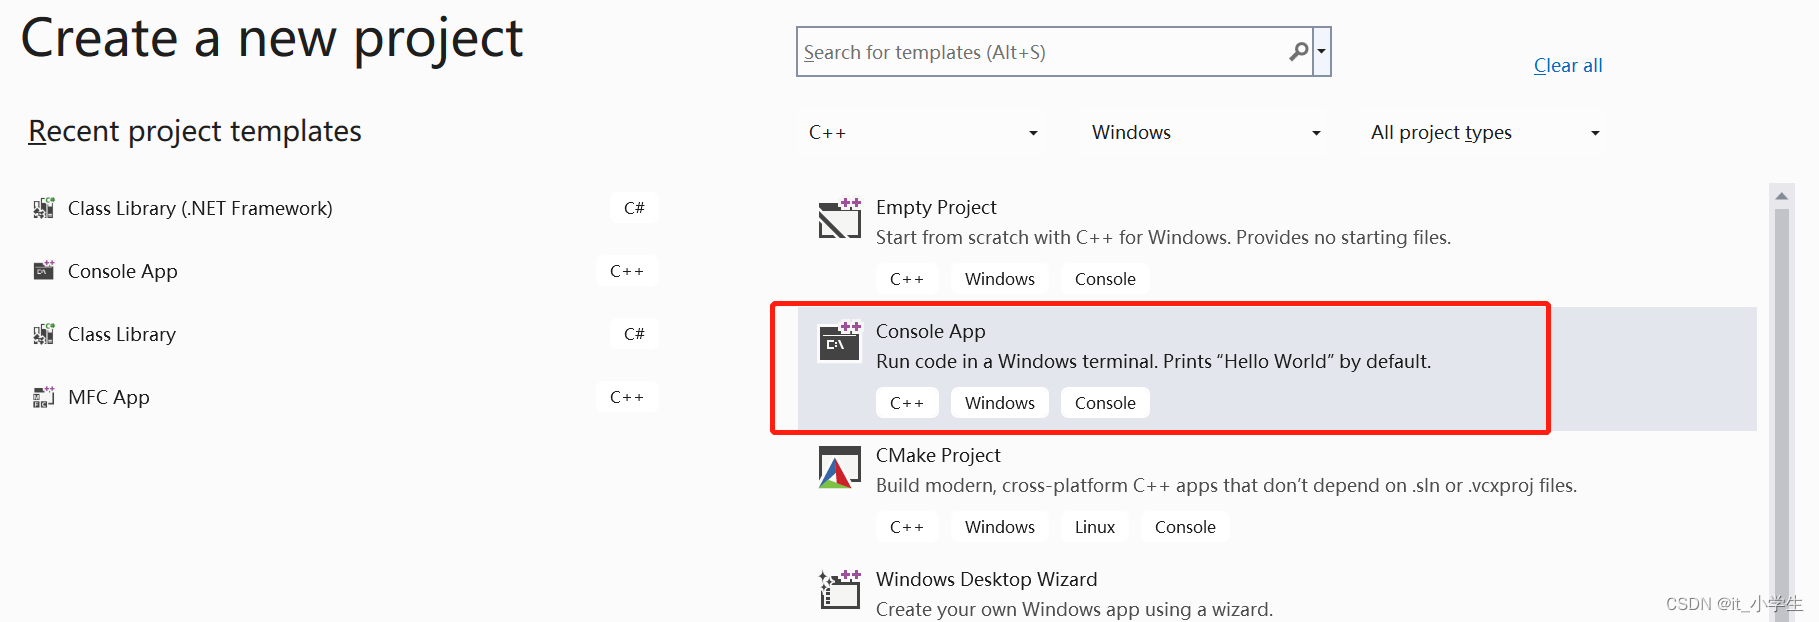Open the All project types dropdown
Image resolution: width=1819 pixels, height=622 pixels.
[1483, 131]
